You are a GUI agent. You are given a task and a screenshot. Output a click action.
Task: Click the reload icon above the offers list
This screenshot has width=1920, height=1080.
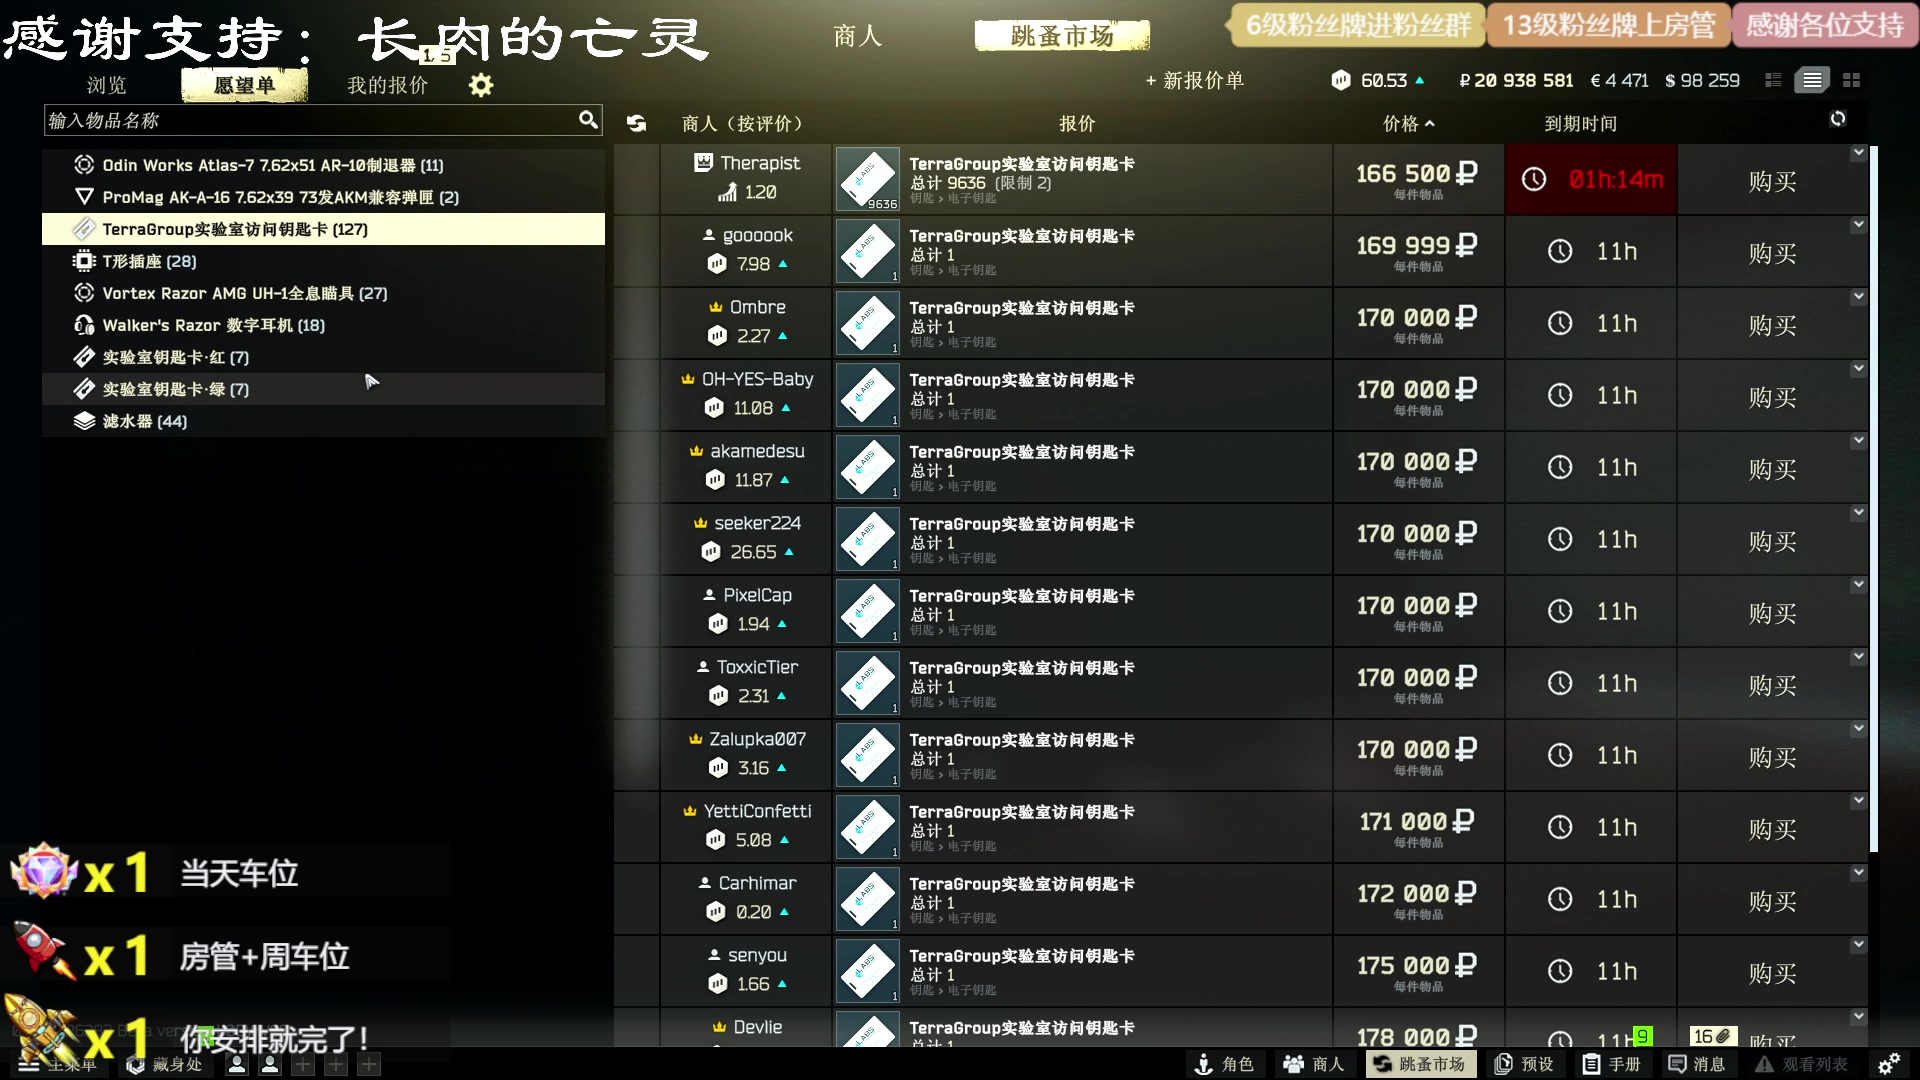tap(1838, 119)
